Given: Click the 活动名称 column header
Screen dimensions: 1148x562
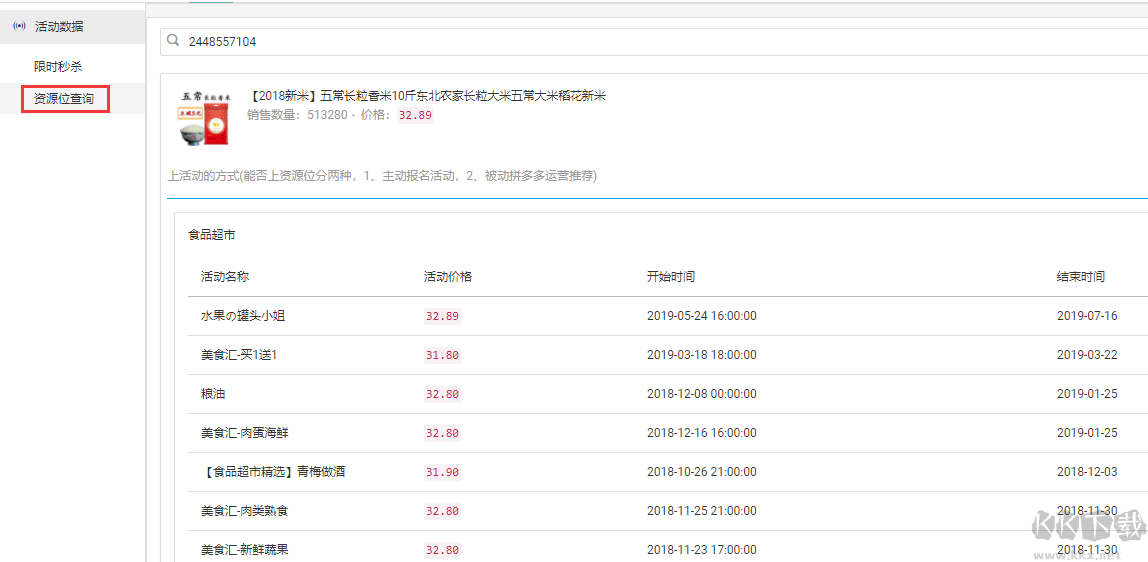Looking at the screenshot, I should coord(225,277).
